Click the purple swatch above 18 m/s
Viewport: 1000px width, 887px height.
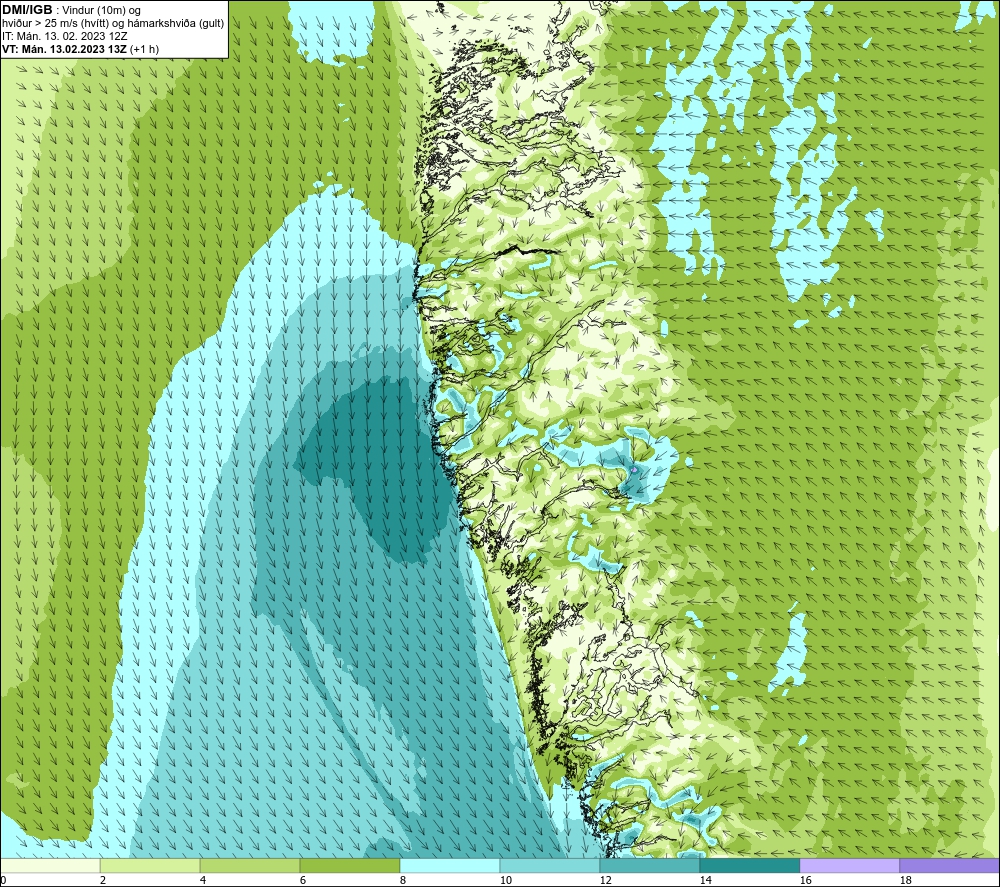point(950,865)
